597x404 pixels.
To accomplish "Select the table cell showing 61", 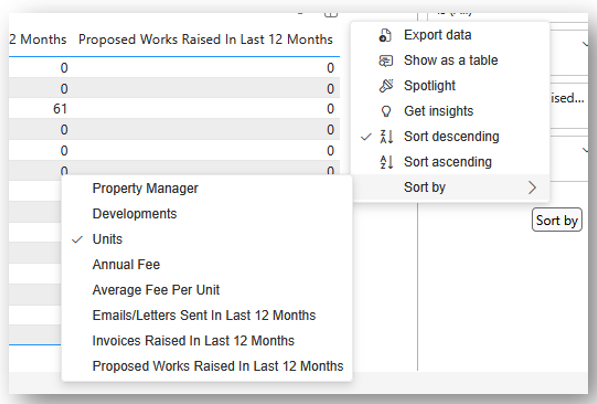I will [60, 109].
